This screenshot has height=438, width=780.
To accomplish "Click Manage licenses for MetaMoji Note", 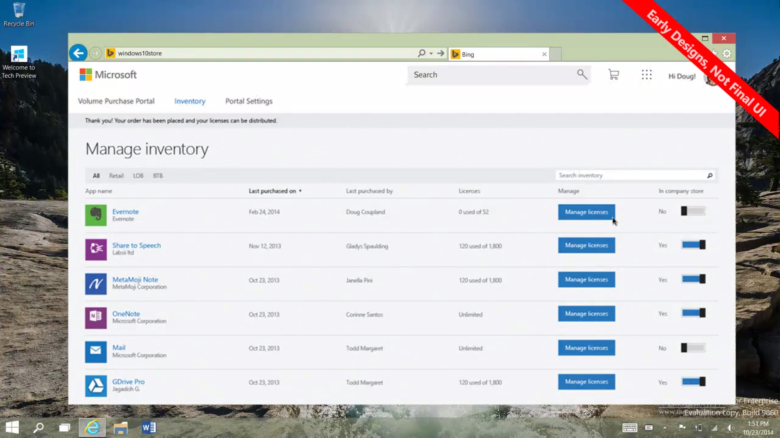I will pyautogui.click(x=586, y=280).
